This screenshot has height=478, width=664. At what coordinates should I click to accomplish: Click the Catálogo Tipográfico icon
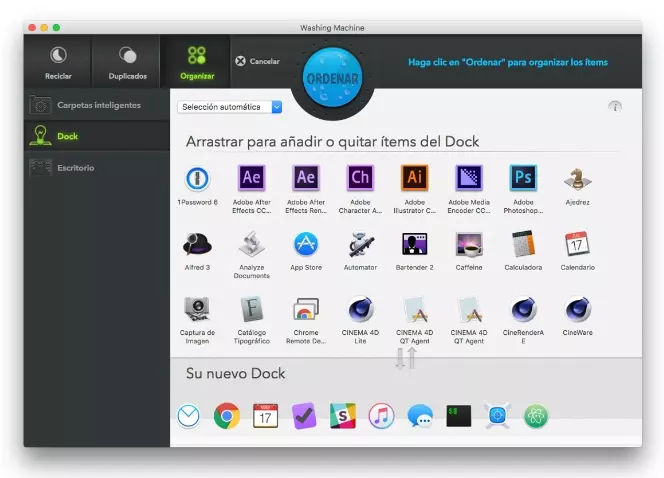pyautogui.click(x=252, y=309)
